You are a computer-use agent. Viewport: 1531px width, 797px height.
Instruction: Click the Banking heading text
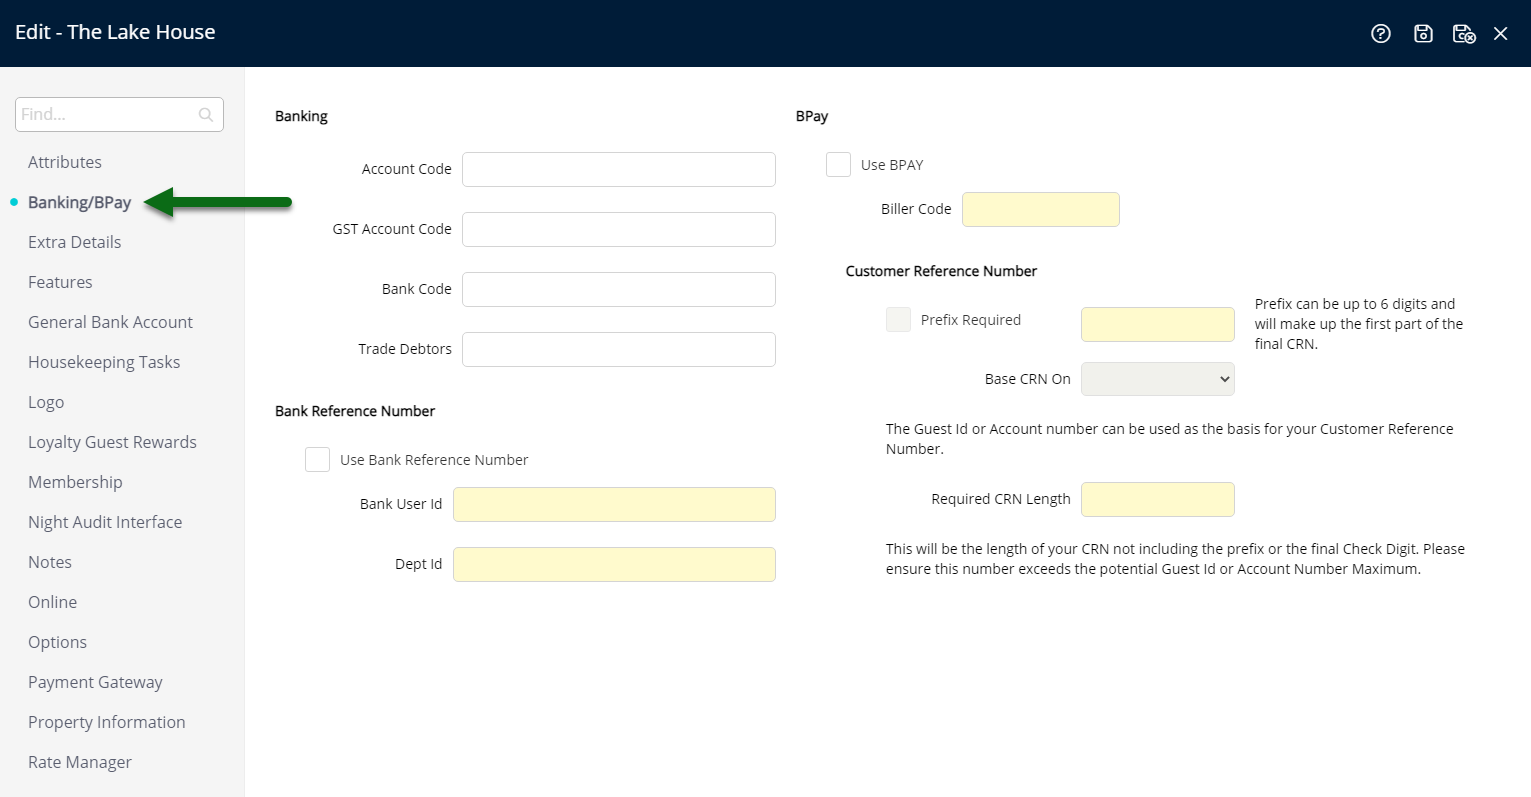(x=301, y=116)
